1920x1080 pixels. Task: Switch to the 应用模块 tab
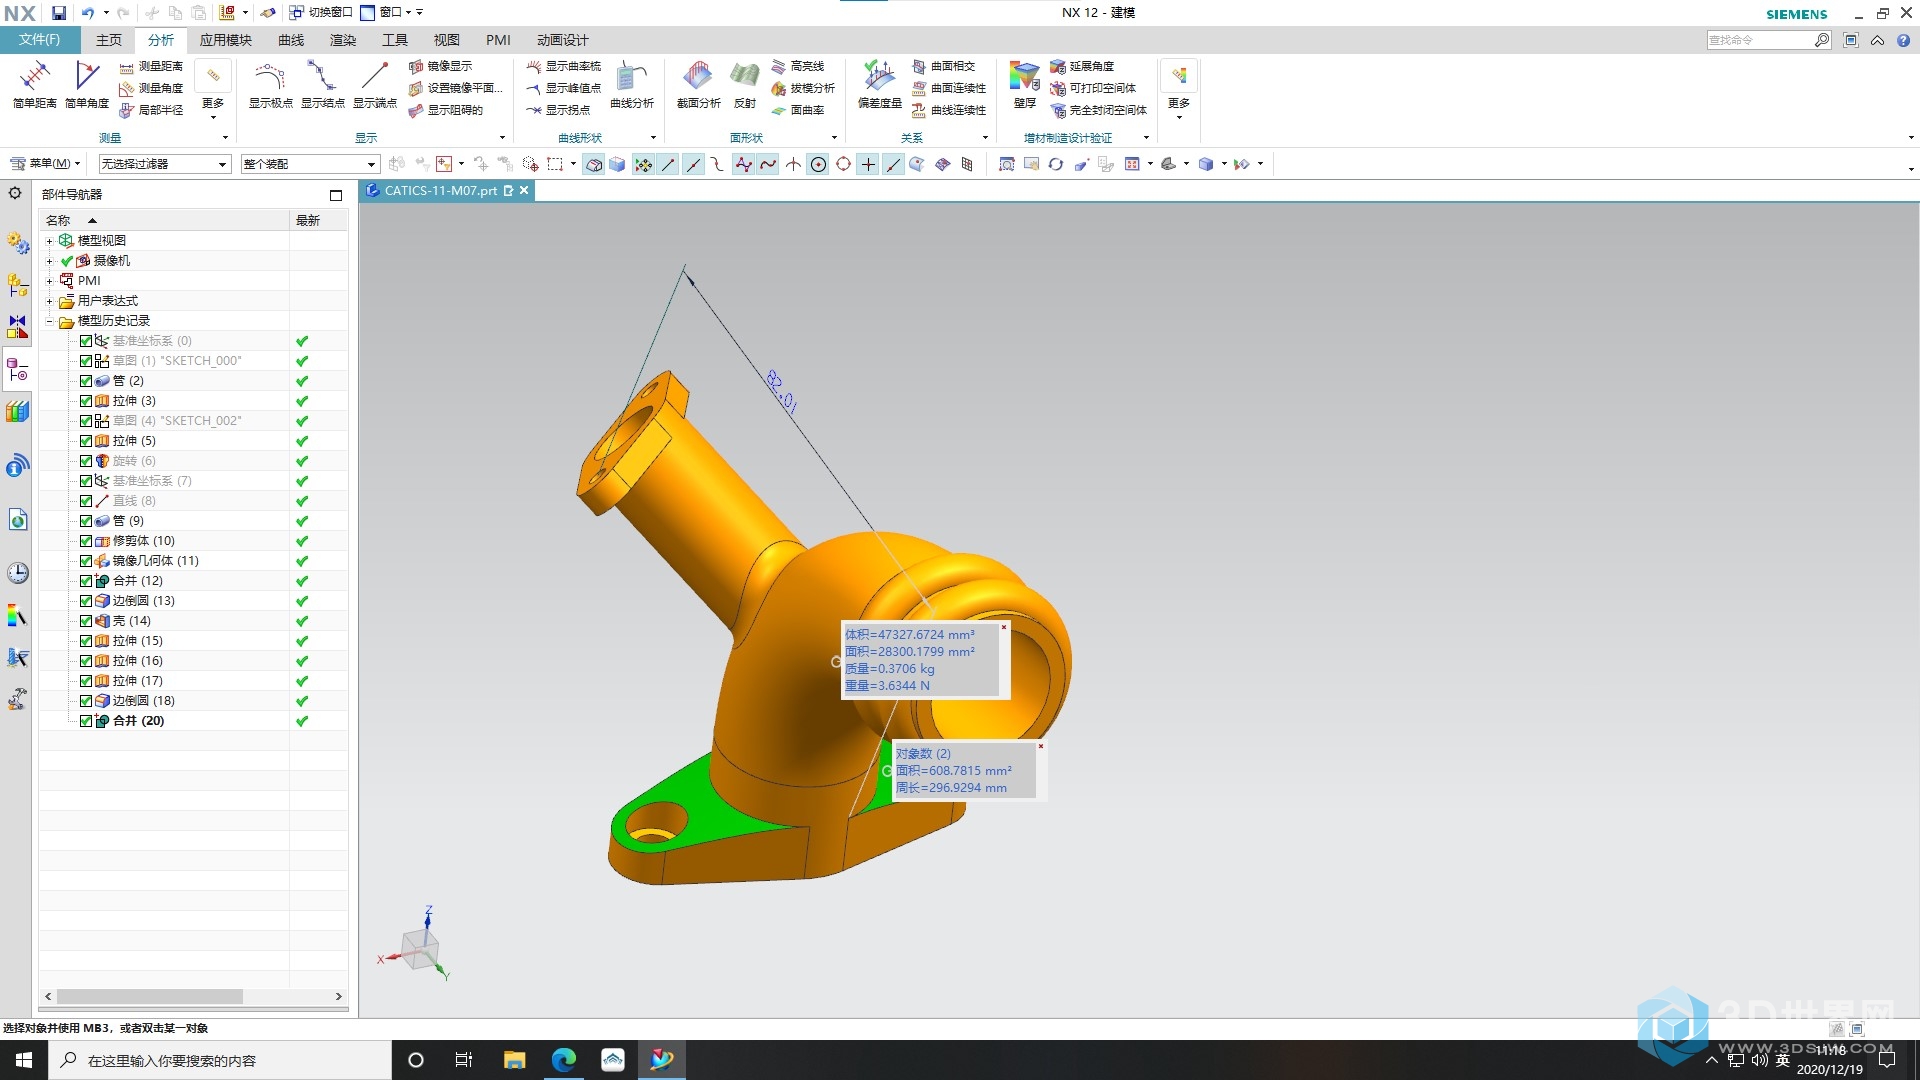[x=226, y=40]
